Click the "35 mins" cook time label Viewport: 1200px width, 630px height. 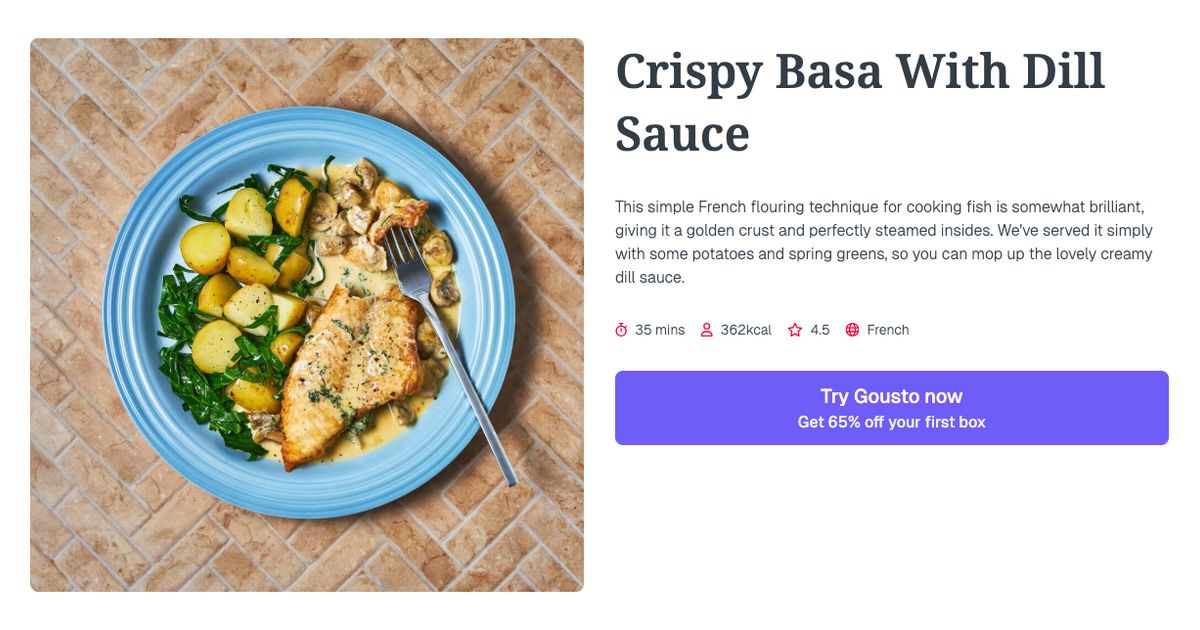[x=659, y=329]
